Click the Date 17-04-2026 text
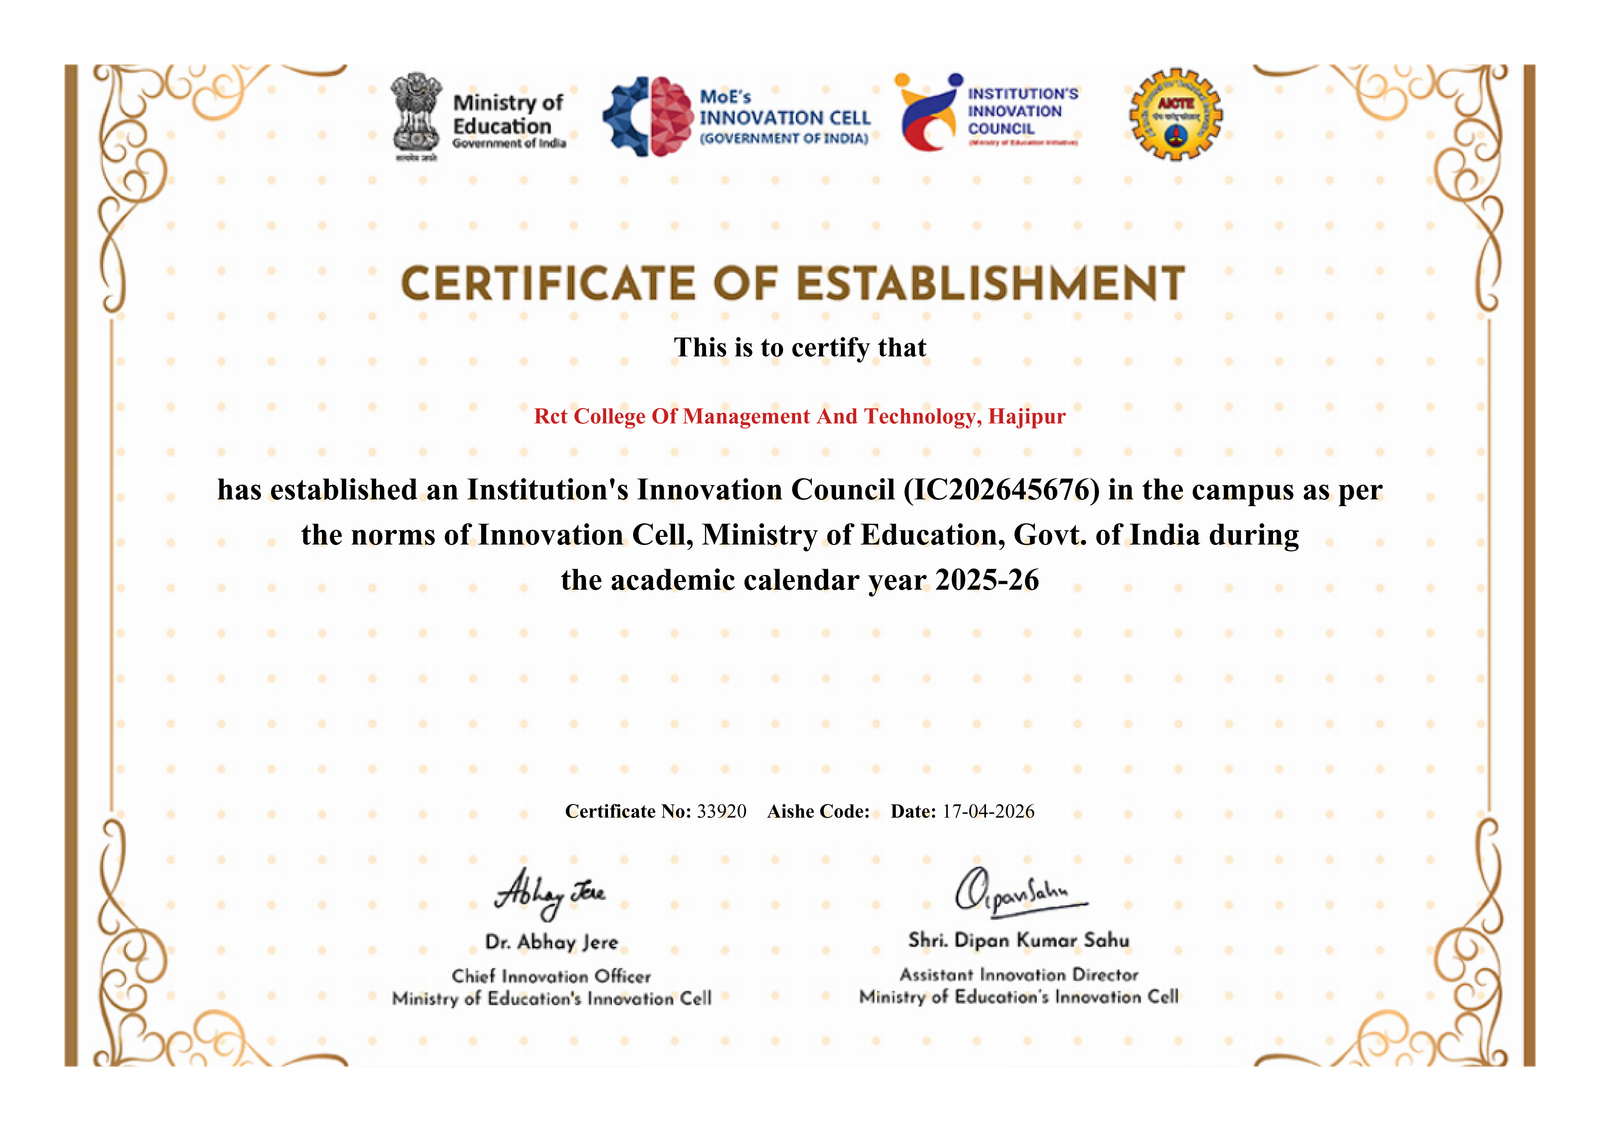Viewport: 1600px width, 1131px height. 963,811
